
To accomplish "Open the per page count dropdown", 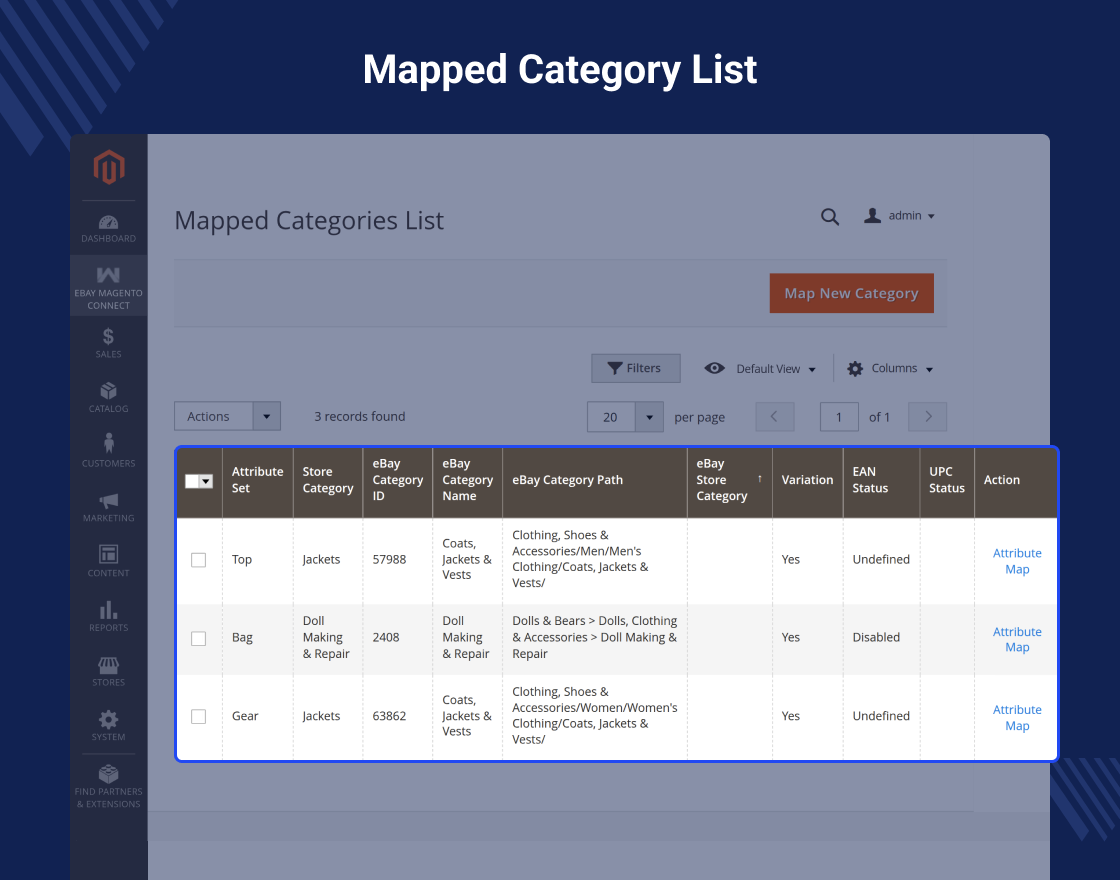I will 625,416.
